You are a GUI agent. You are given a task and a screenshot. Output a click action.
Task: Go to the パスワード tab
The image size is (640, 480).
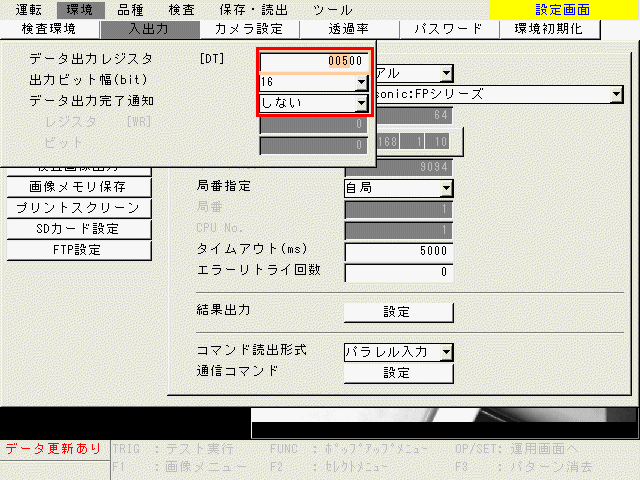448,29
